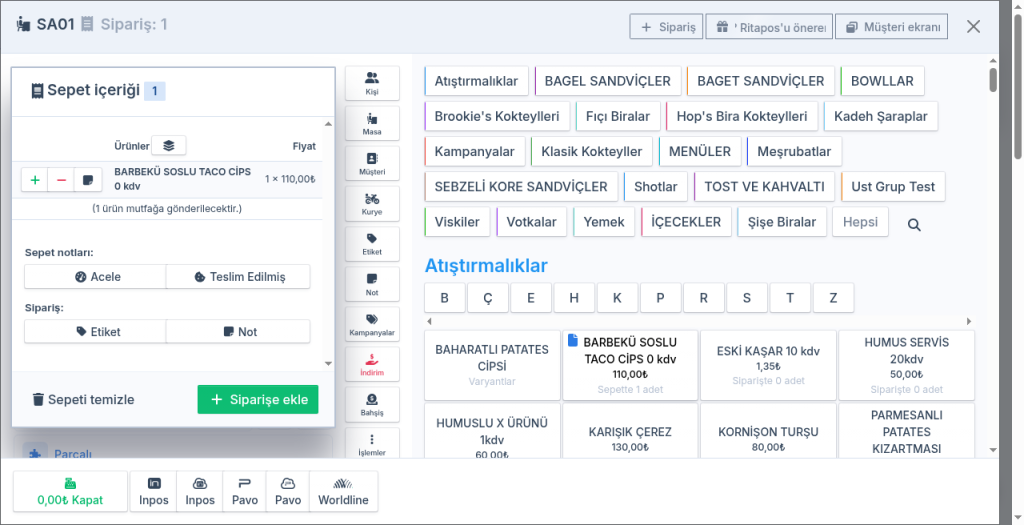Select the Atıştırmalıklar category

[x=476, y=81]
